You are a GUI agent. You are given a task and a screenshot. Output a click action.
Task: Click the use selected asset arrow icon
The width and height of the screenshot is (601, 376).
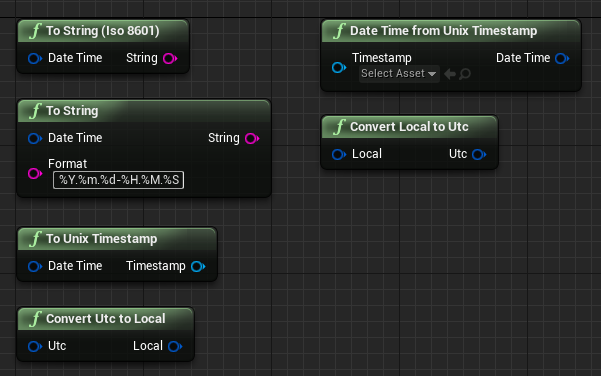pyautogui.click(x=450, y=74)
